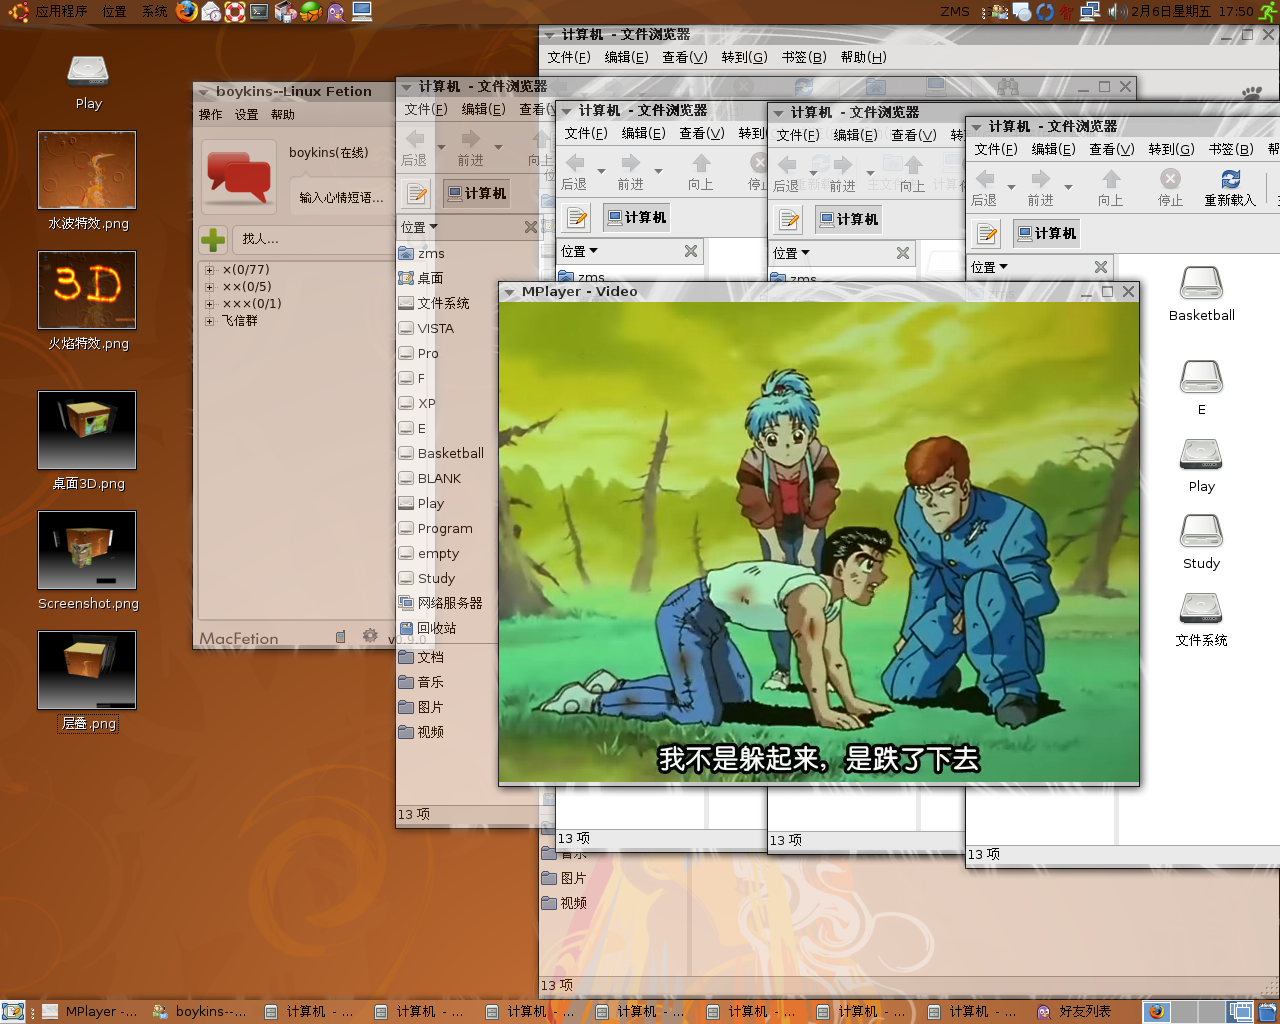Viewport: 1280px width, 1024px height.
Task: Expand the ×××(0/1) group in Fetion
Action: click(209, 304)
